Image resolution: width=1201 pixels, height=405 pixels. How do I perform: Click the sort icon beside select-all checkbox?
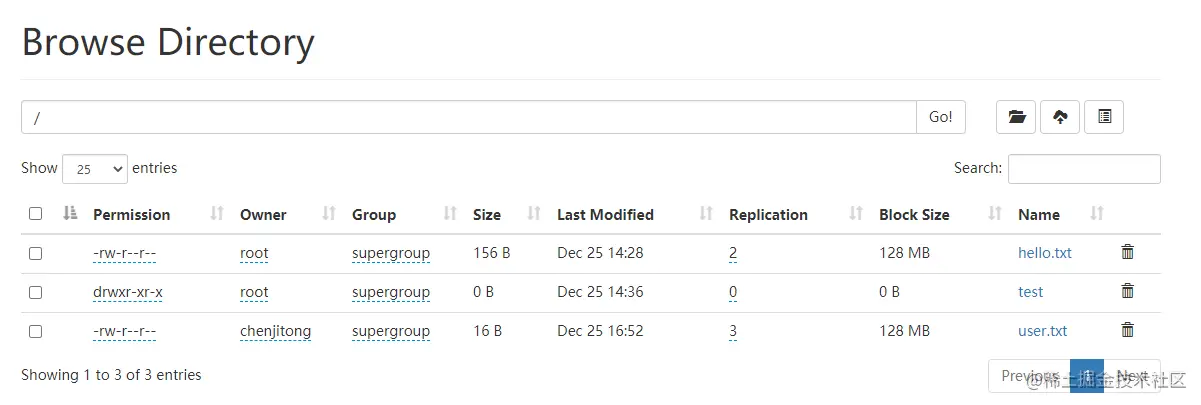(x=70, y=214)
